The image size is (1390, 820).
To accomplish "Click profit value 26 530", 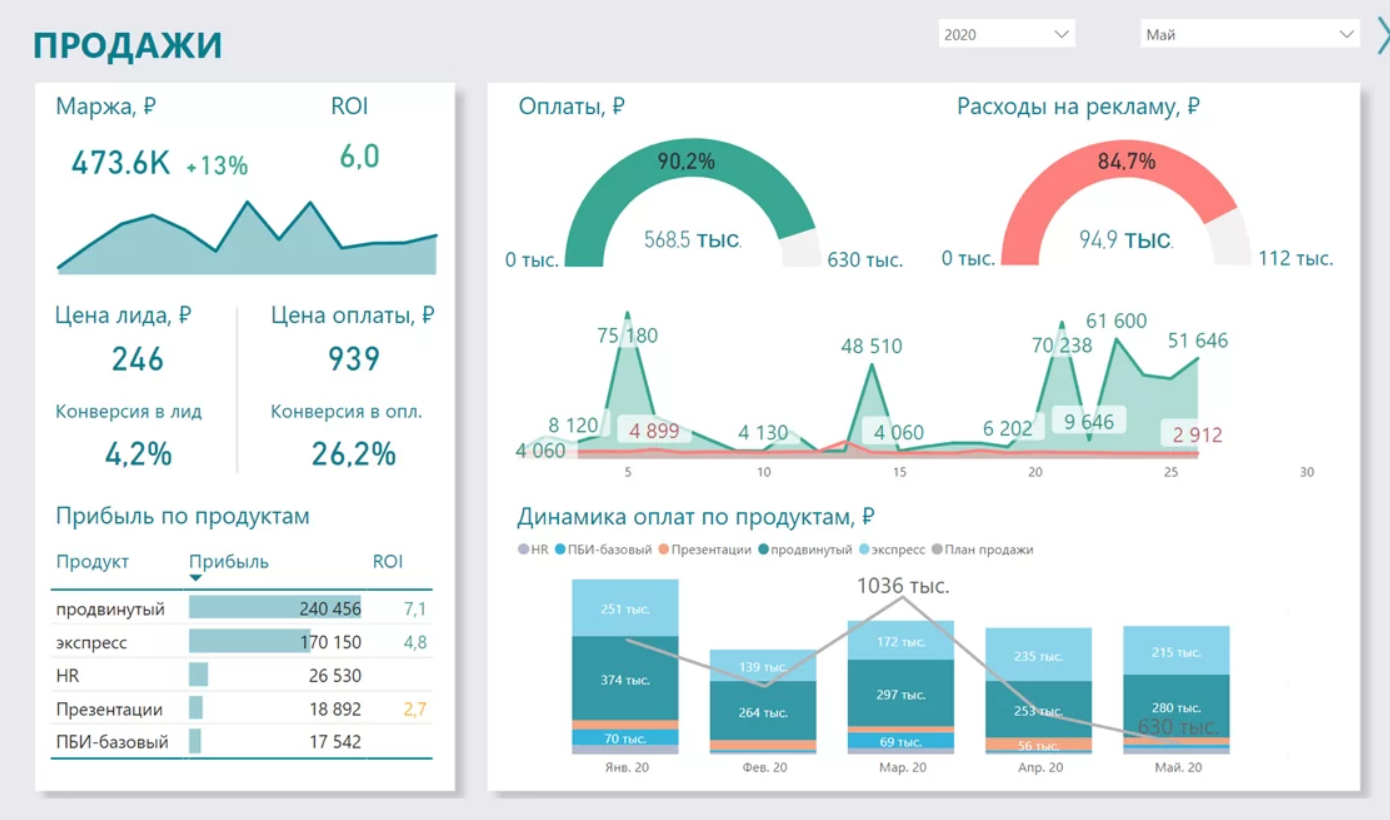I will [335, 676].
